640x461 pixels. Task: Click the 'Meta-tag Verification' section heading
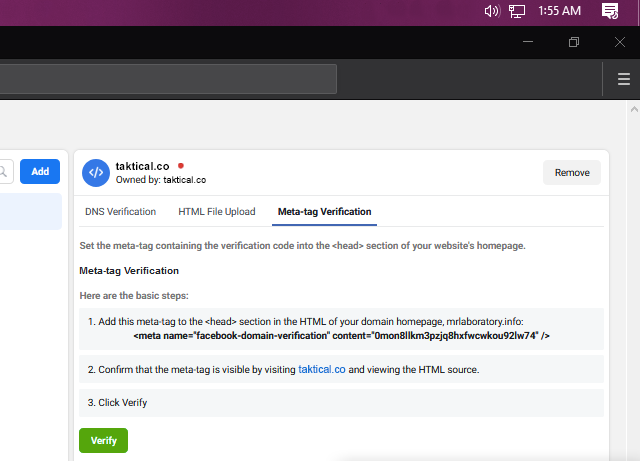pyautogui.click(x=129, y=270)
